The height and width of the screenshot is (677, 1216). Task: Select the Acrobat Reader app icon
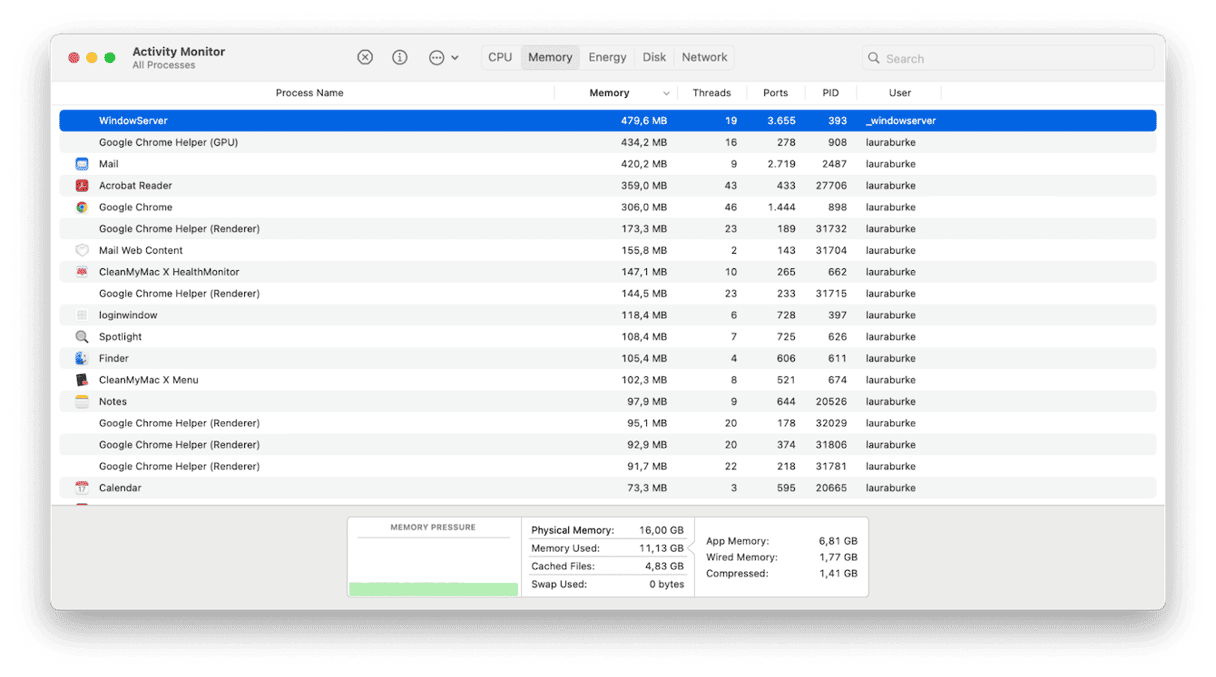point(83,185)
